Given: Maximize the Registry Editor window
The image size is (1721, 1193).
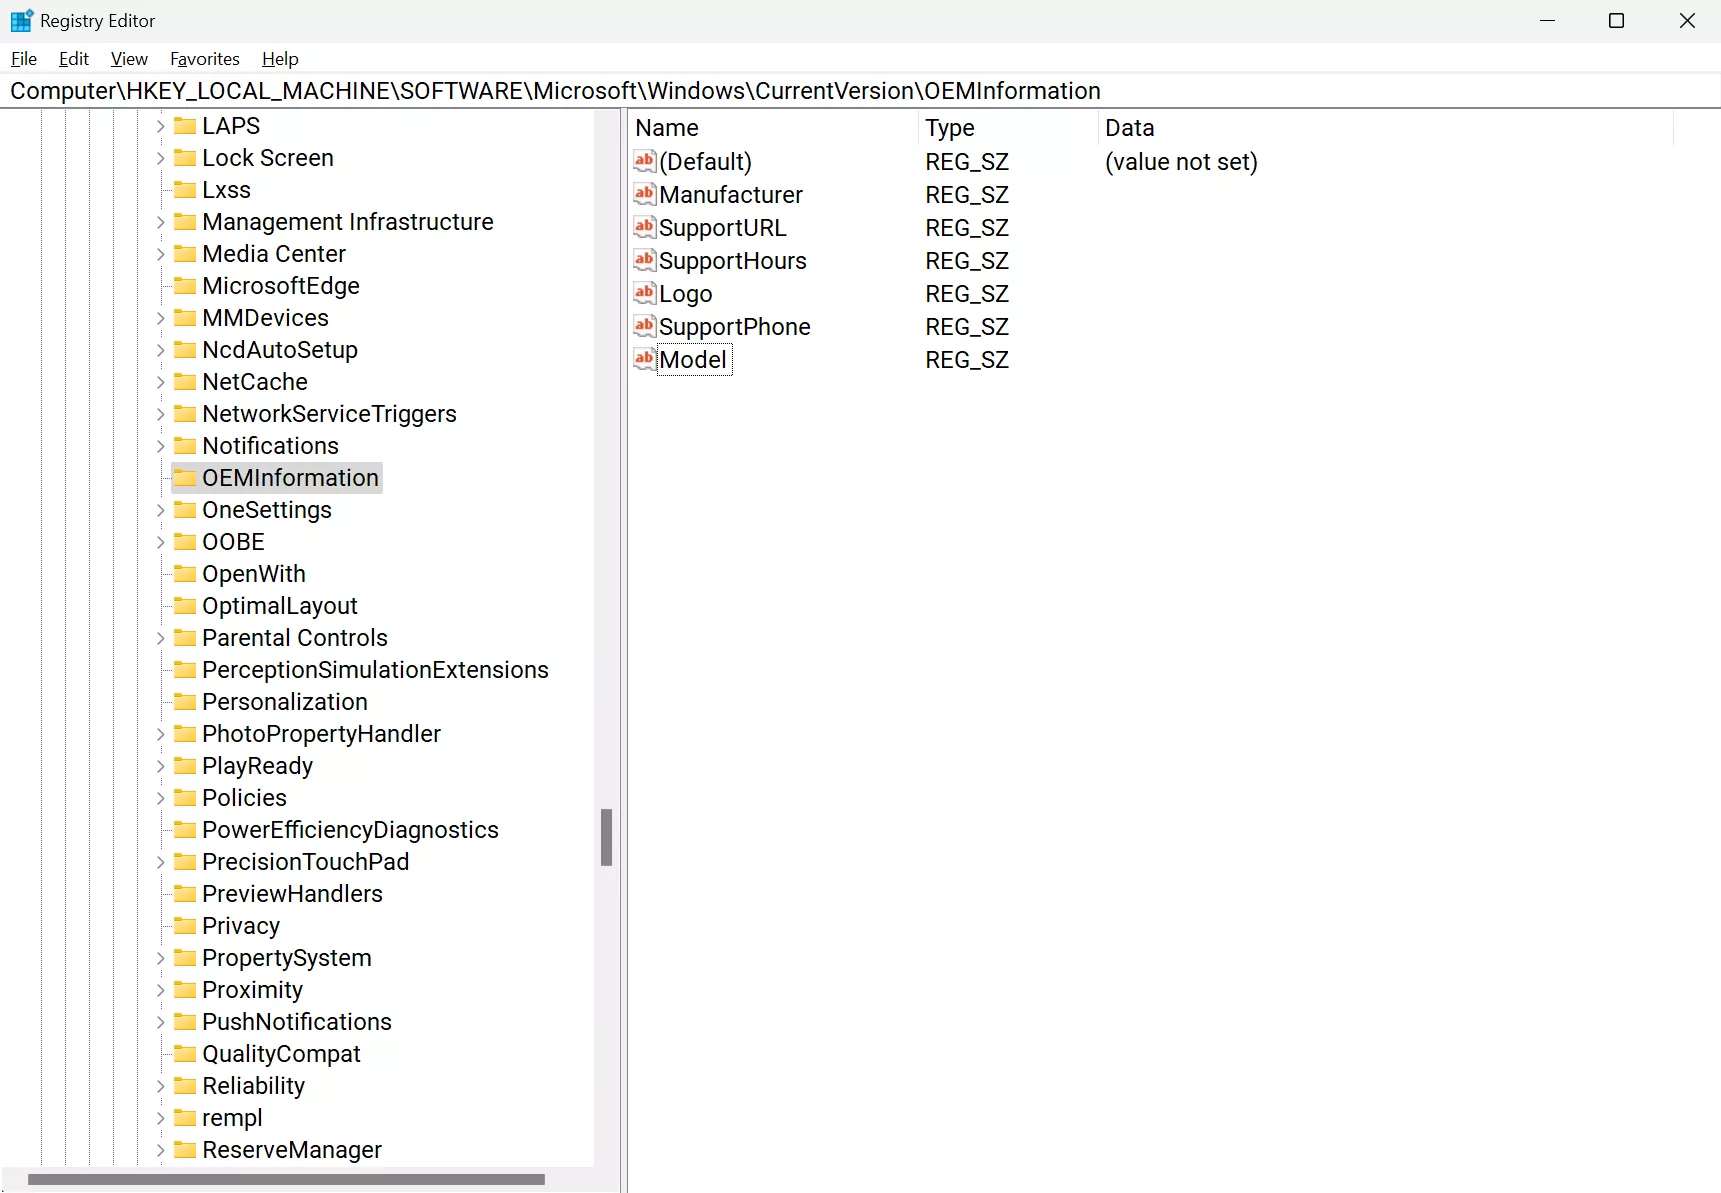Looking at the screenshot, I should pos(1616,20).
